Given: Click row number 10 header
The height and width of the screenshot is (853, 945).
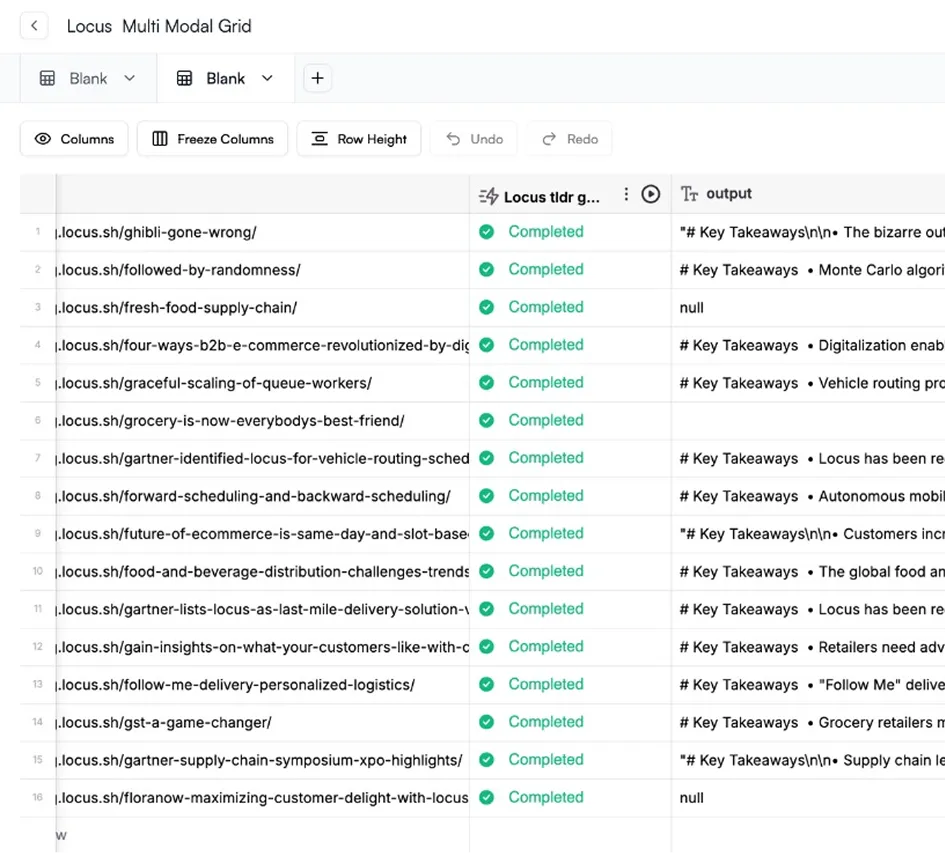Looking at the screenshot, I should 37,571.
